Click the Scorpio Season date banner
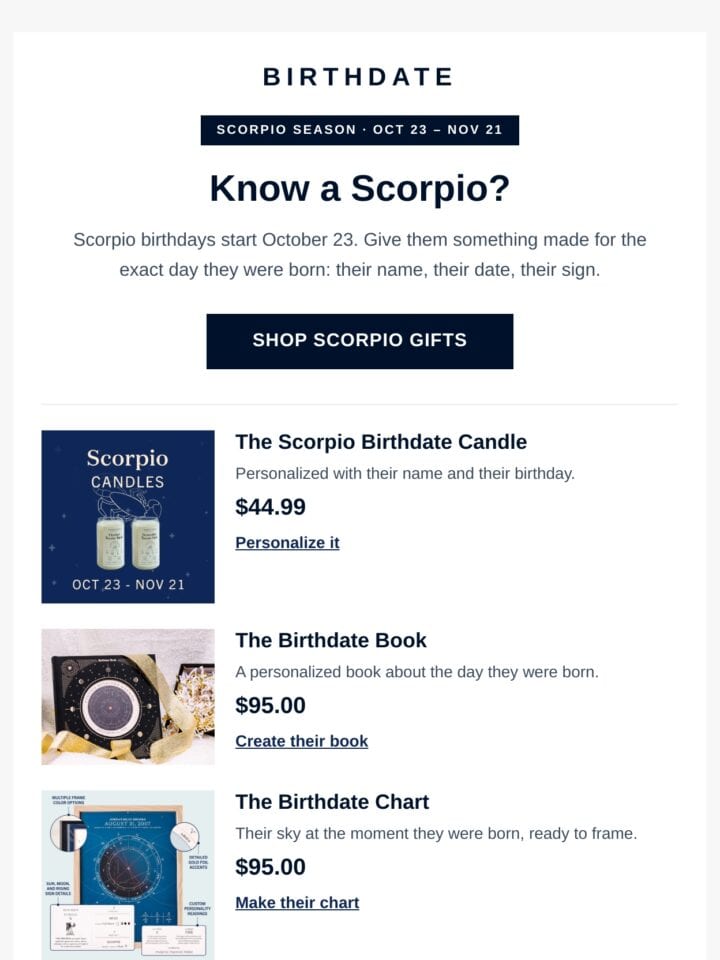The image size is (720, 960). point(359,130)
